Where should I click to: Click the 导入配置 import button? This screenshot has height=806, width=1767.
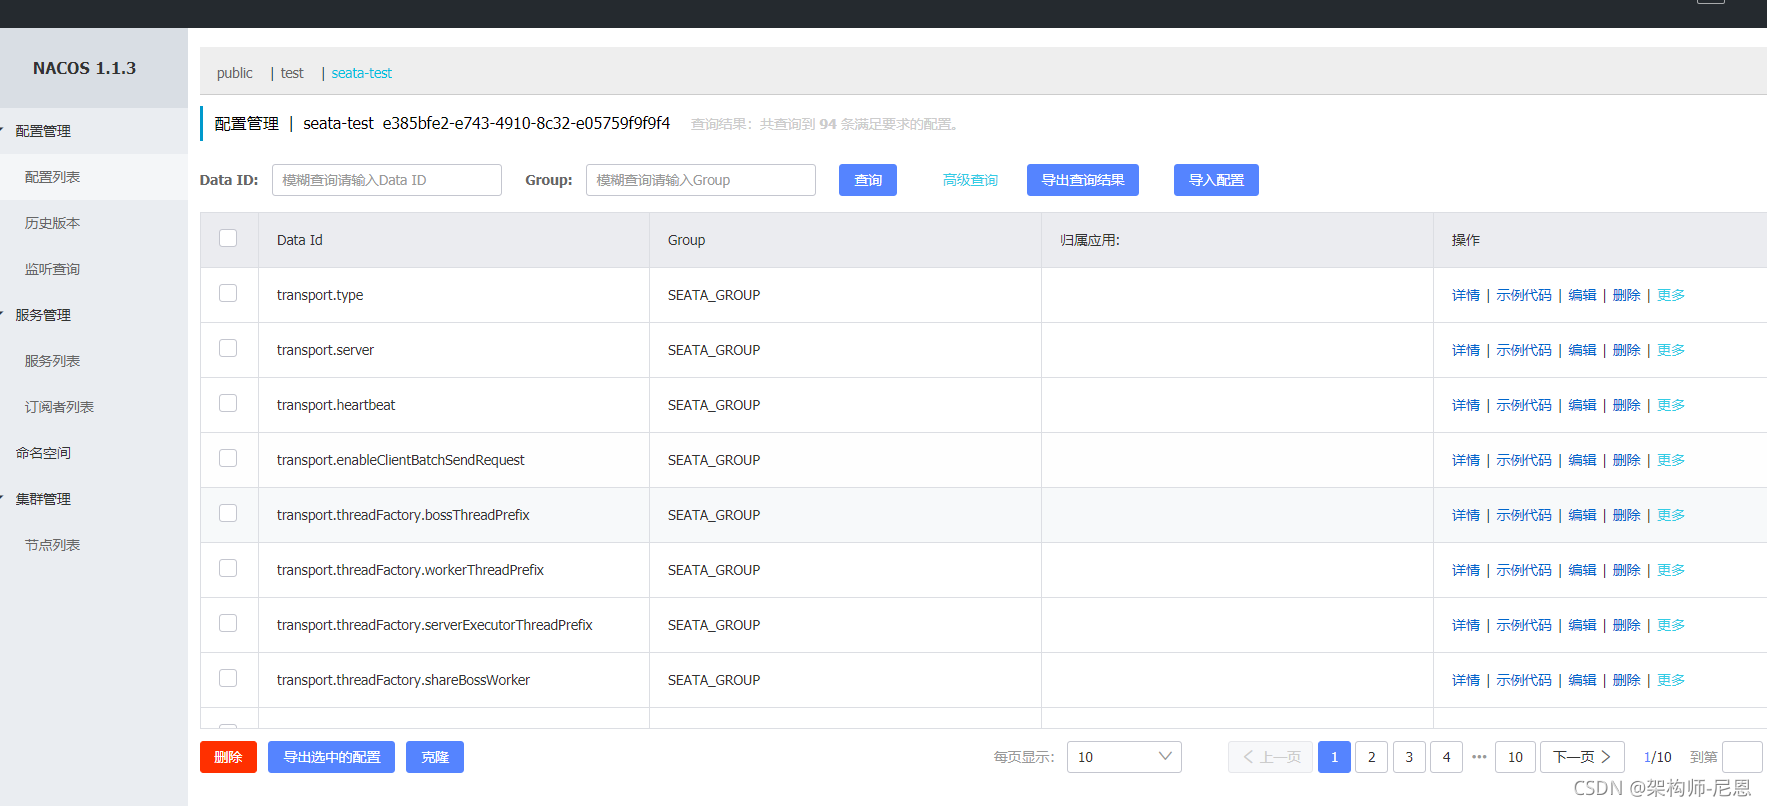pos(1215,180)
